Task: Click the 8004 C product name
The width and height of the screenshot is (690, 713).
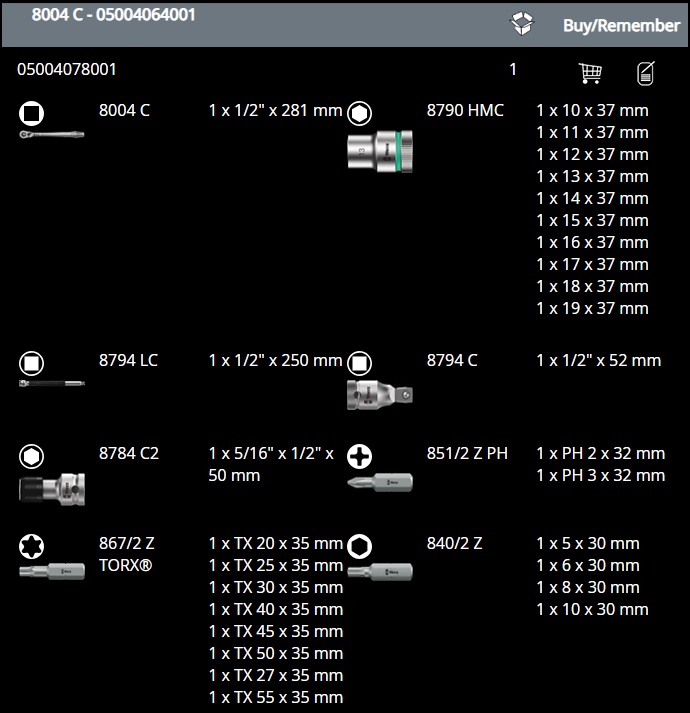Action: [x=124, y=110]
